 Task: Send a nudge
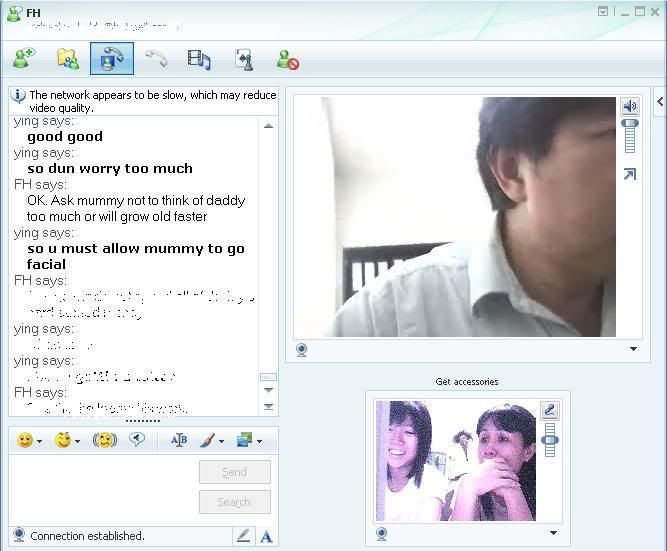105,440
